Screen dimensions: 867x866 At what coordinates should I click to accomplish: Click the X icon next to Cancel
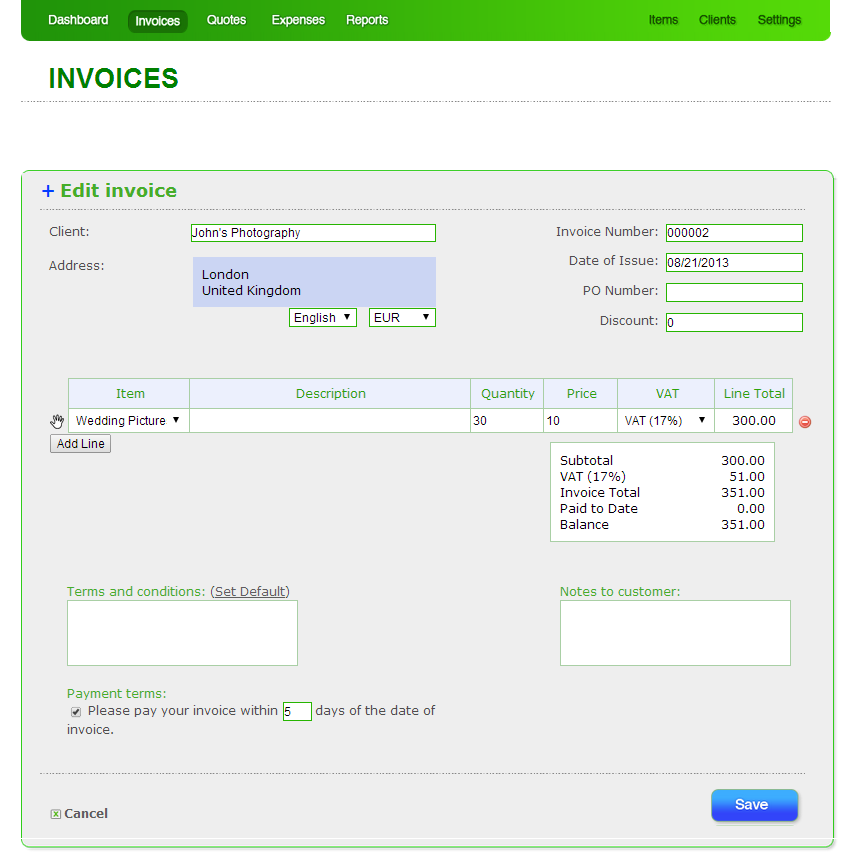(x=55, y=813)
